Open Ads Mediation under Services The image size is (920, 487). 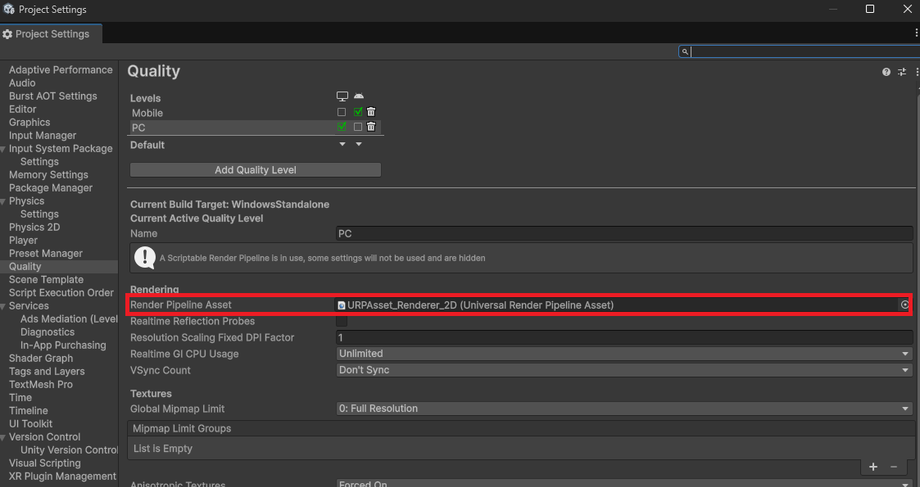69,319
